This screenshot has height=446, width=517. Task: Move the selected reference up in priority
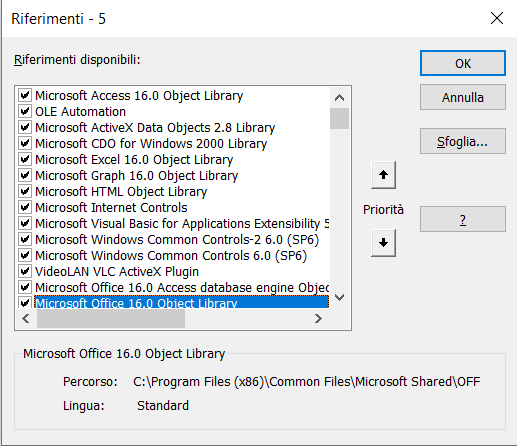[383, 175]
